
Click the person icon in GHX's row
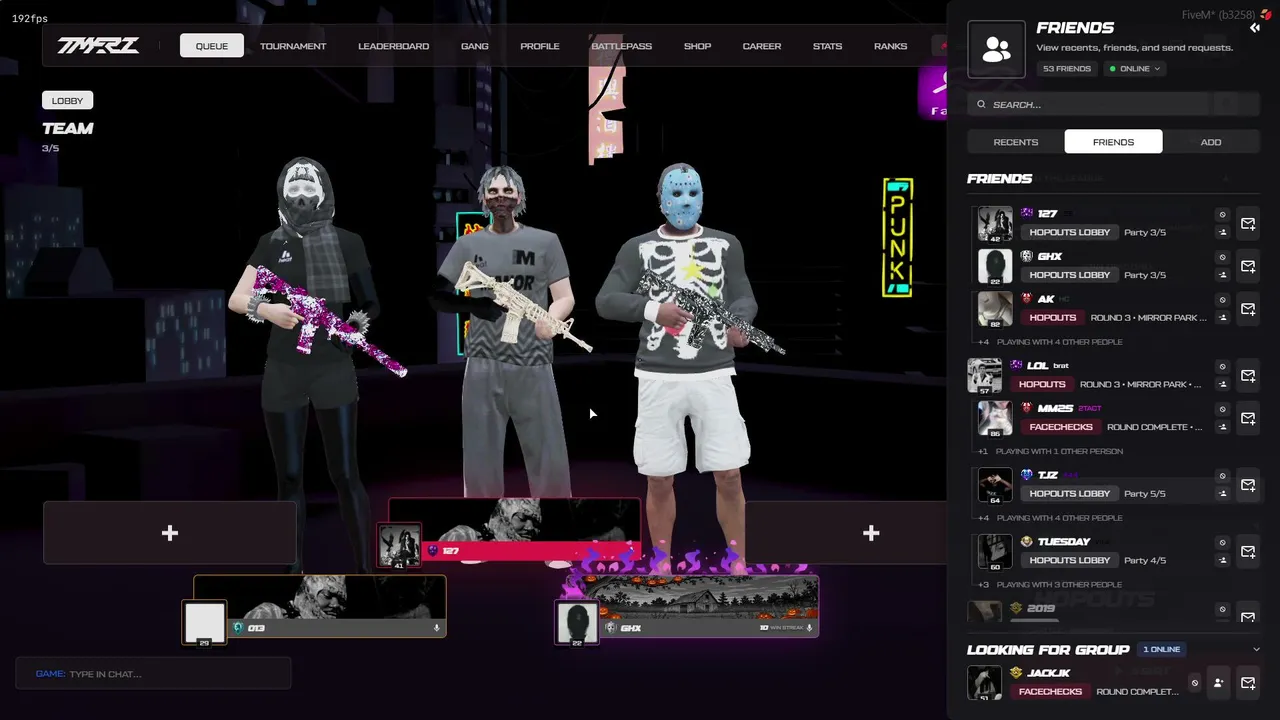point(1222,275)
